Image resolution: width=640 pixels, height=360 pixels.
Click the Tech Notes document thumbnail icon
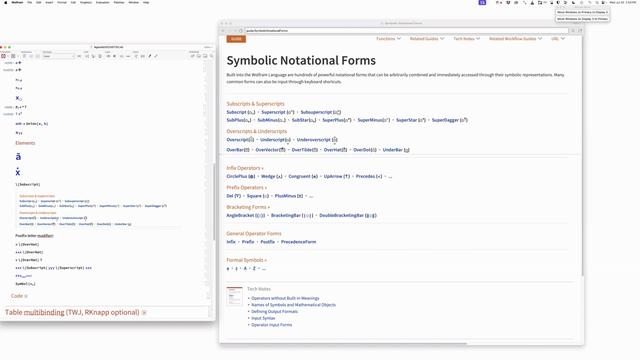[x=234, y=296]
